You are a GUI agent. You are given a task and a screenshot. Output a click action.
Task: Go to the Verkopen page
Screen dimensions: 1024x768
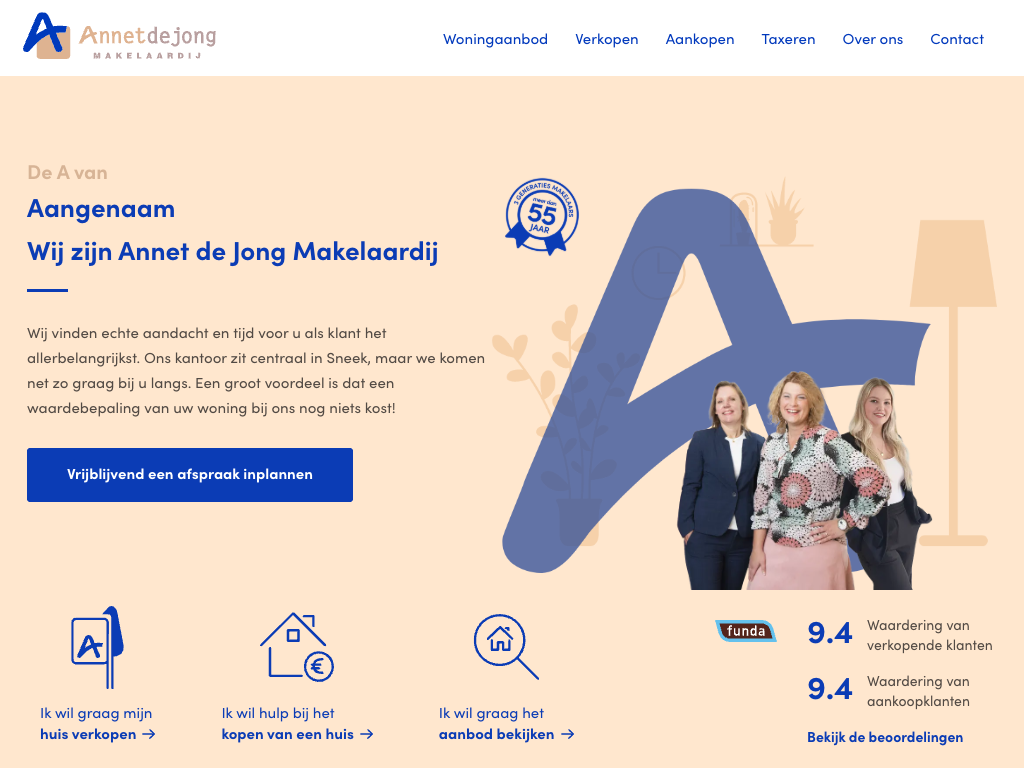(x=607, y=39)
